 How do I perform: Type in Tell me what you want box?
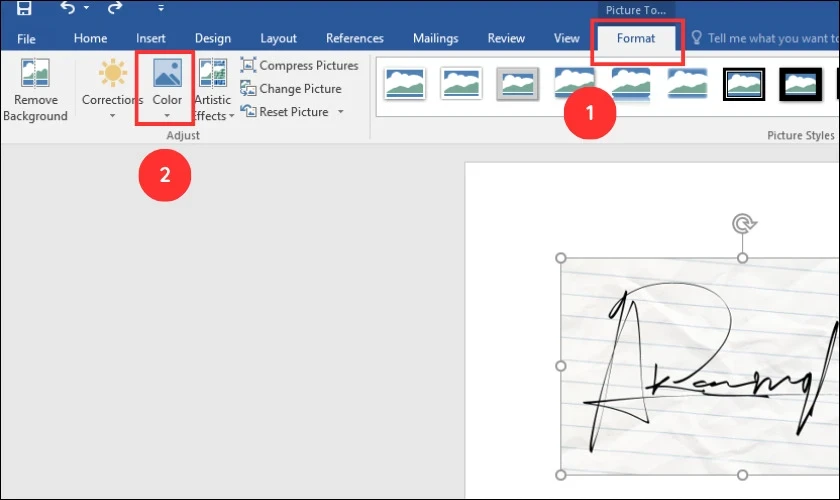pos(770,39)
